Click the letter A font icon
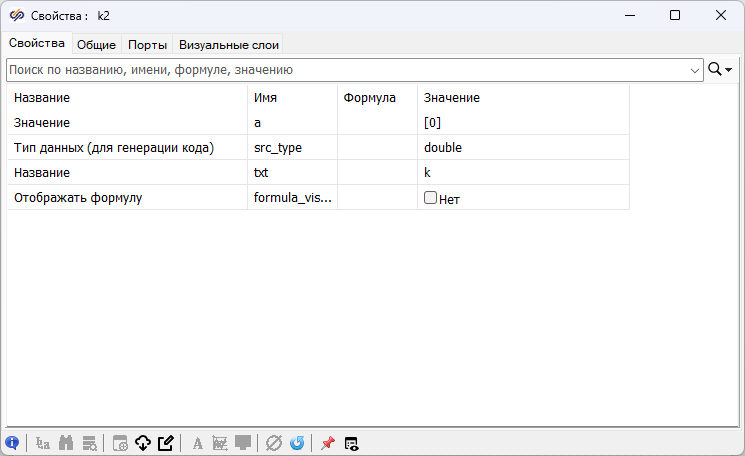745x456 pixels. (x=197, y=443)
